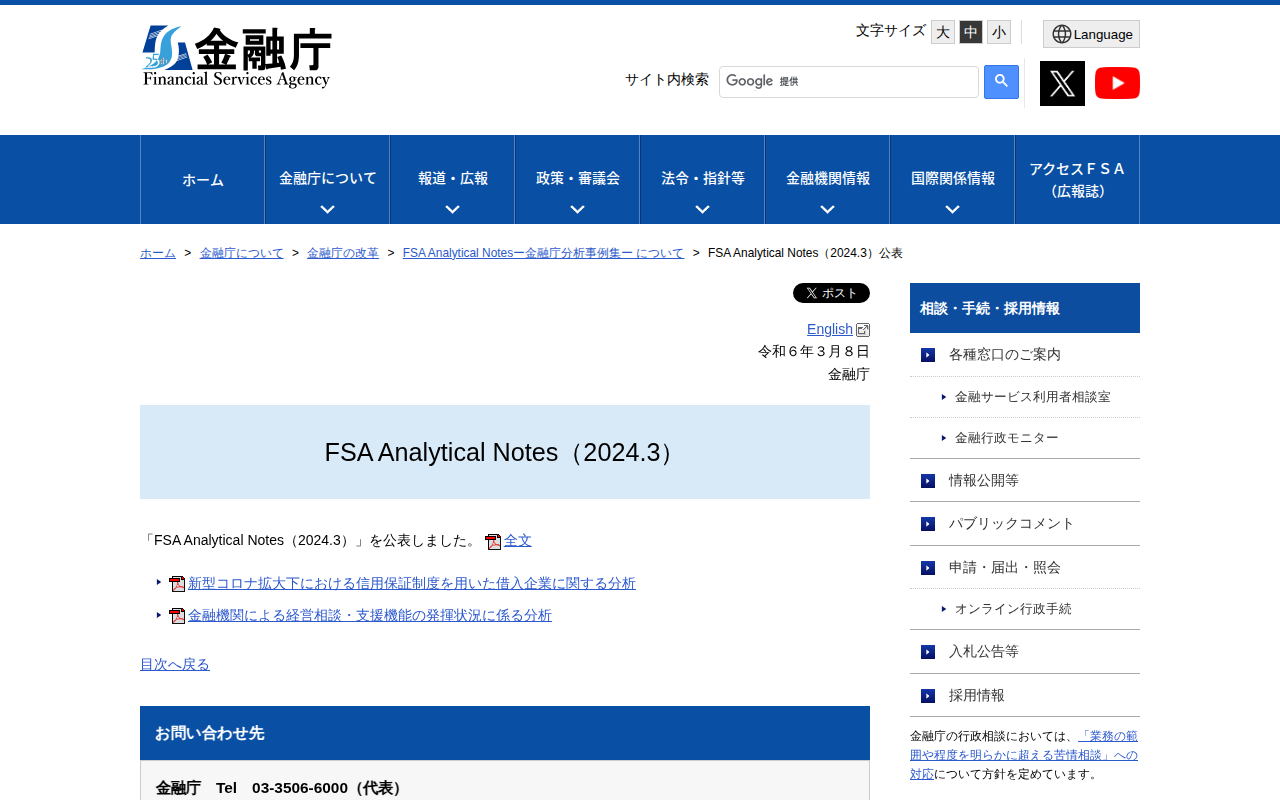Open 金融庁について nav label
The width and height of the screenshot is (1280, 800).
pyautogui.click(x=328, y=178)
